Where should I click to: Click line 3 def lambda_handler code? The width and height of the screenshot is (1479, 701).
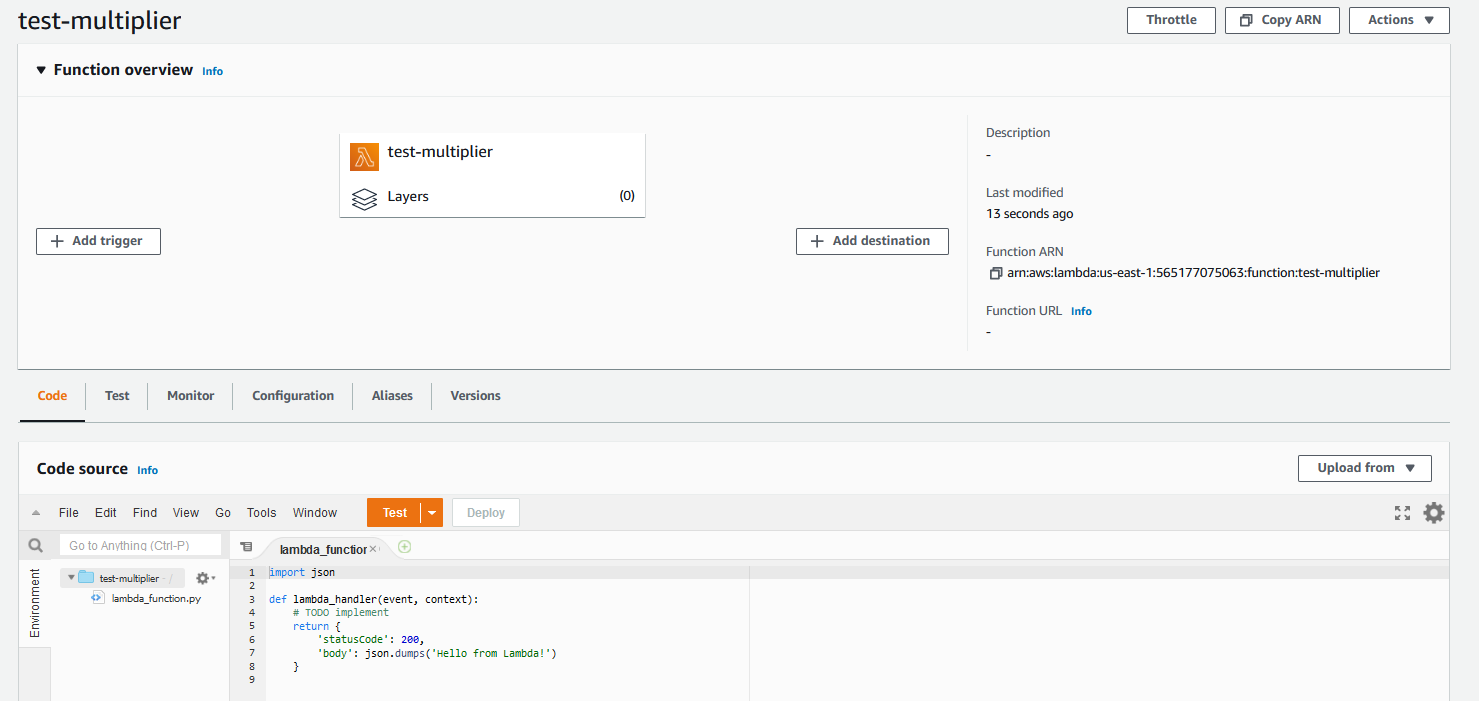pos(374,599)
